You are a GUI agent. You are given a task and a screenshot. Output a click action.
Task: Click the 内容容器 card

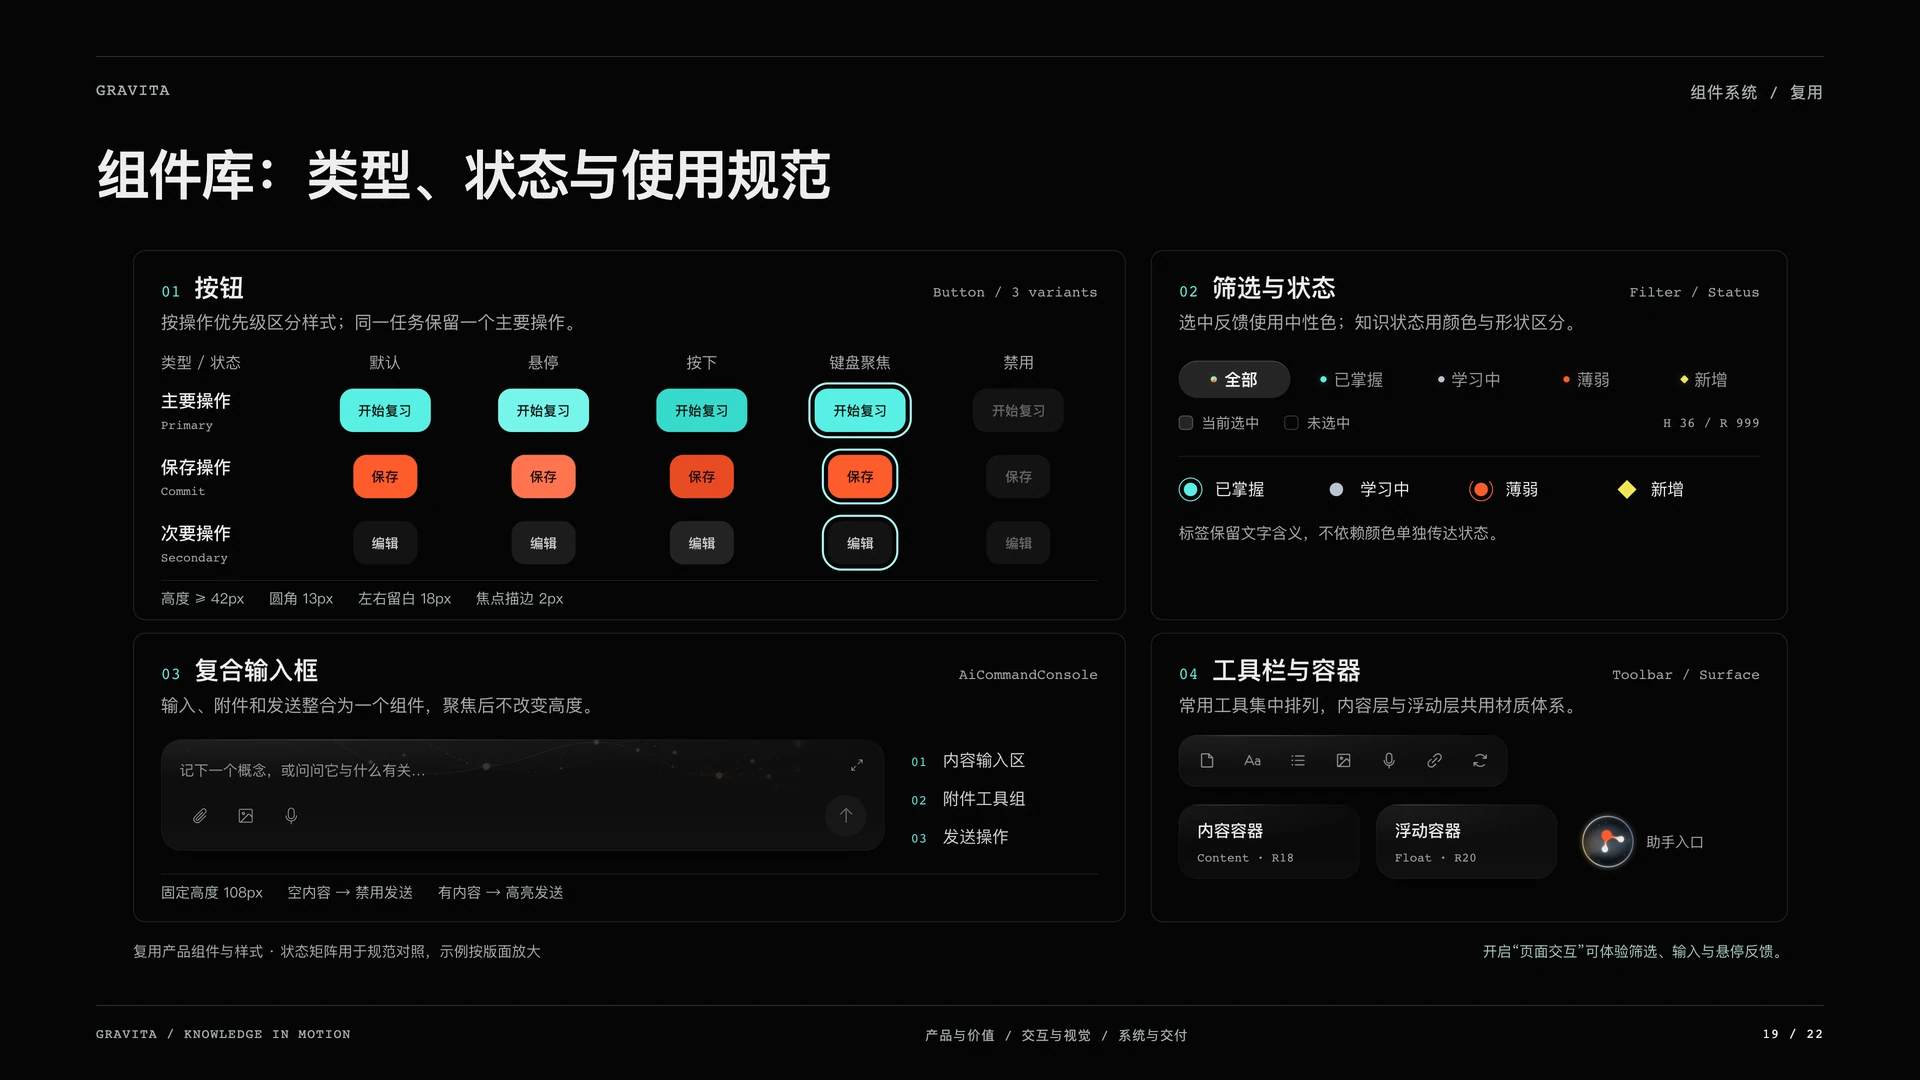(1269, 842)
